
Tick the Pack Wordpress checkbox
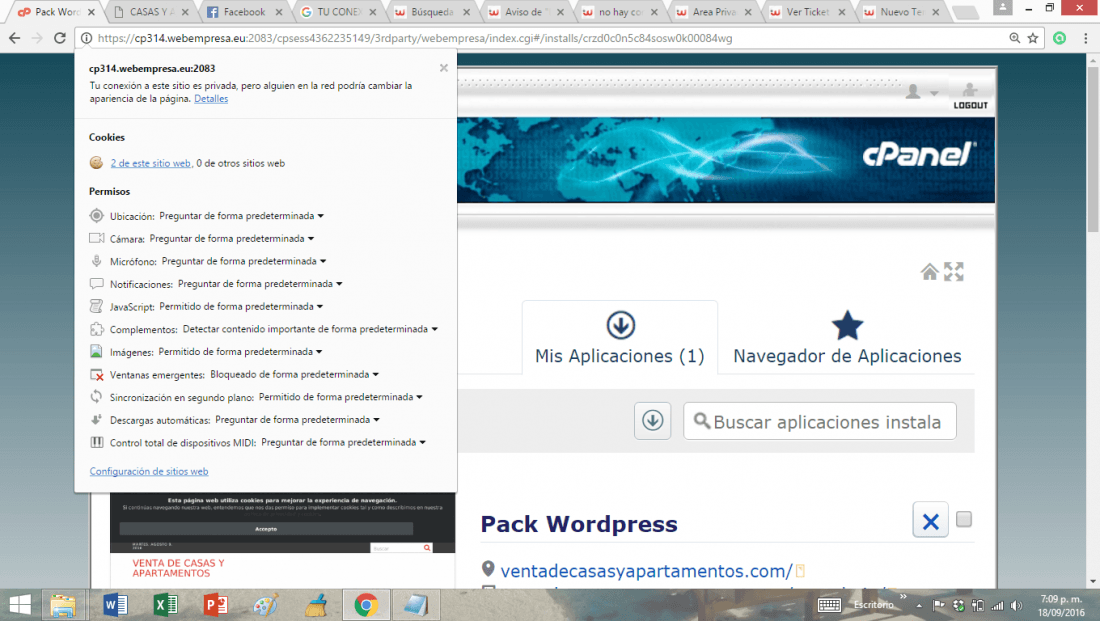pyautogui.click(x=964, y=519)
